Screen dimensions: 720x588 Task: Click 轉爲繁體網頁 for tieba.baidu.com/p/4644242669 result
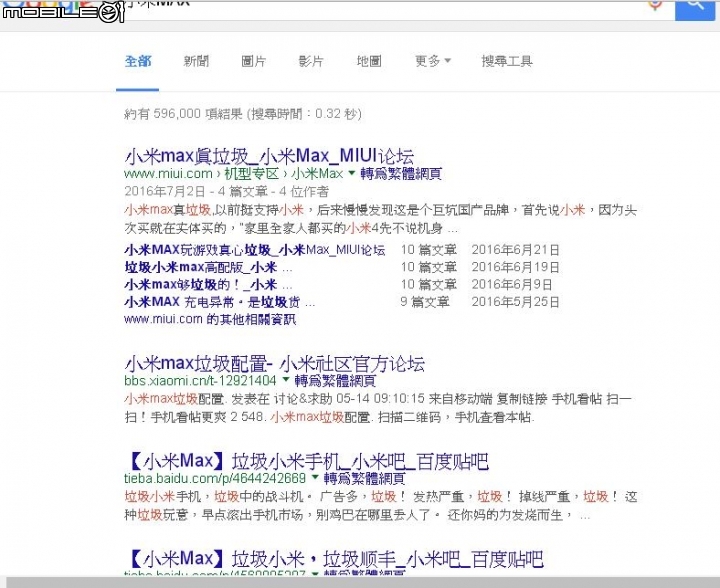(365, 478)
